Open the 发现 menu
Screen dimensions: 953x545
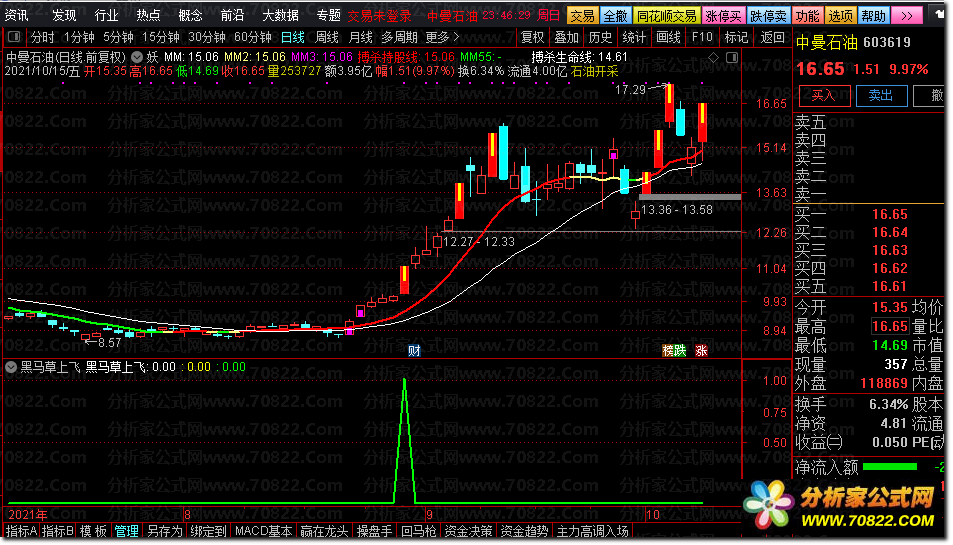pos(64,15)
